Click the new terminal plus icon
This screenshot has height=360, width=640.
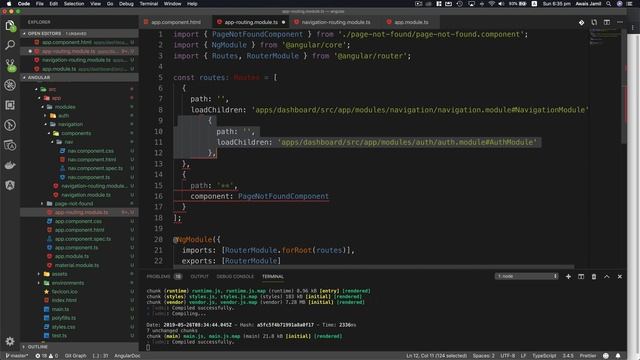pos(568,276)
